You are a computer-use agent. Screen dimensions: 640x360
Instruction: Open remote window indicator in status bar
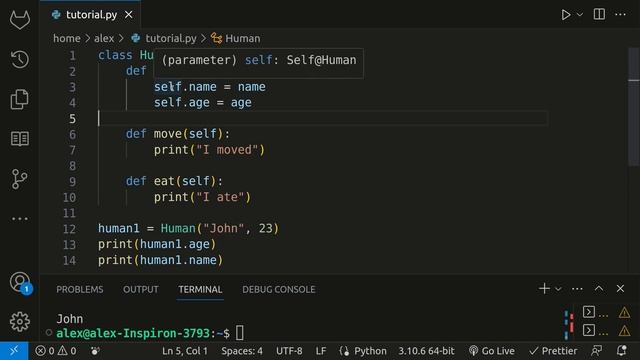(14, 351)
